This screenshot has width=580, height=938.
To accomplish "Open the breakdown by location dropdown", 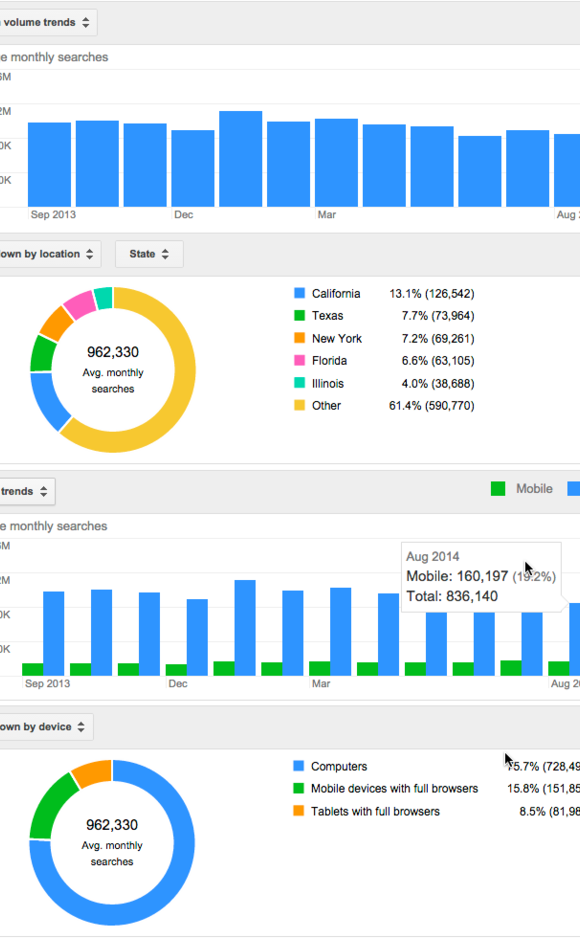I will (x=50, y=254).
